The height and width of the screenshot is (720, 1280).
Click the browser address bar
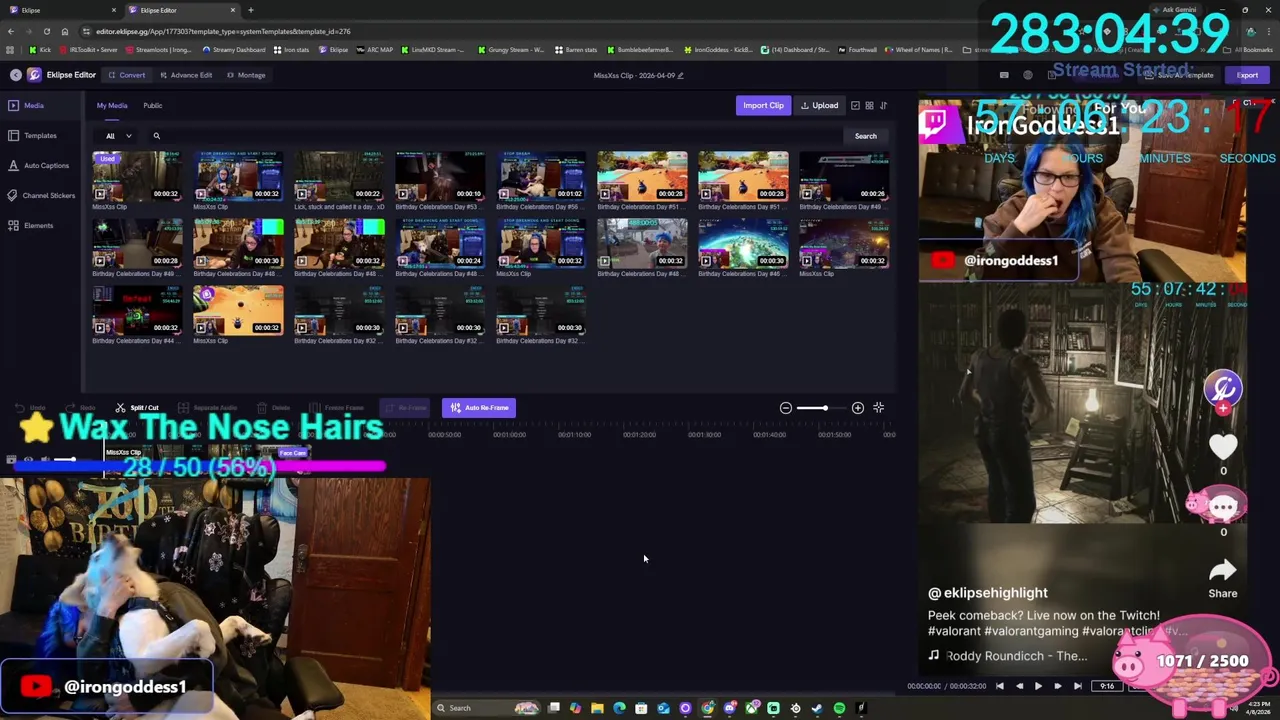coord(530,31)
